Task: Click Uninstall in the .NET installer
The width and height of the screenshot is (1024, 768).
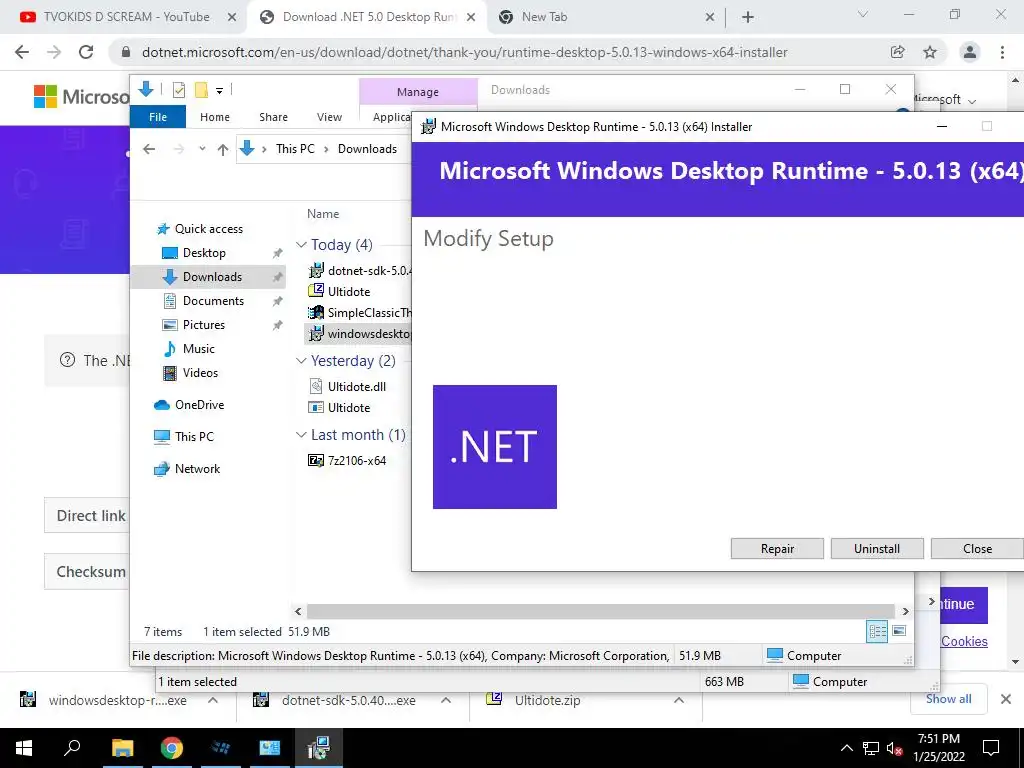Action: pyautogui.click(x=877, y=549)
